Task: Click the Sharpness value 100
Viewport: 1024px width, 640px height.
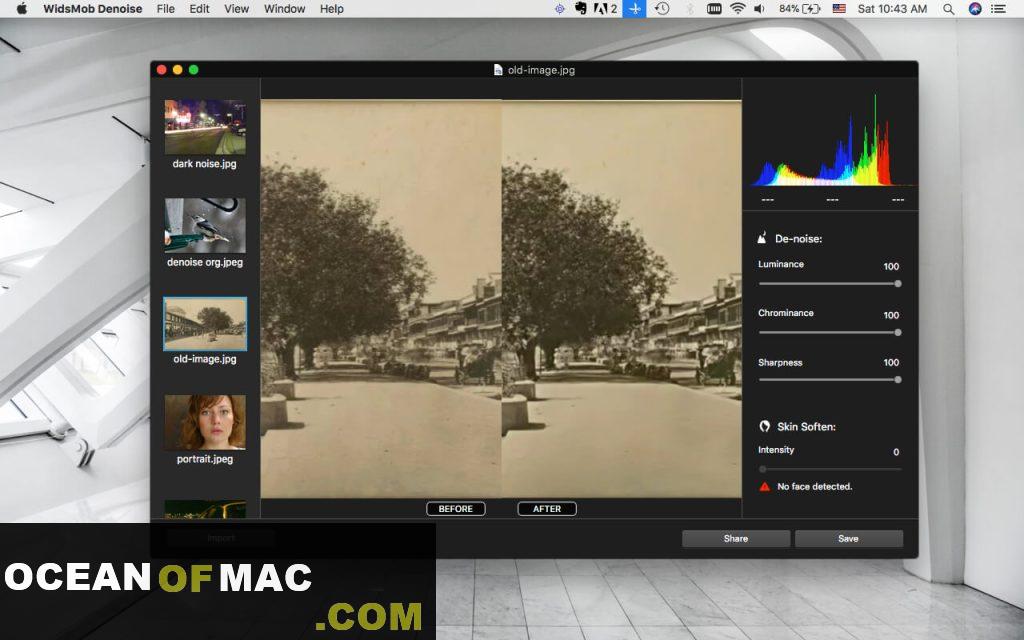Action: 891,362
